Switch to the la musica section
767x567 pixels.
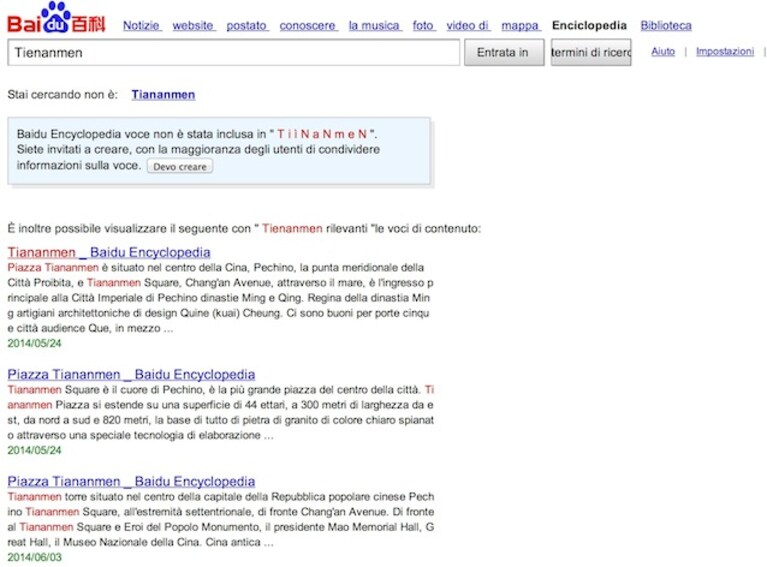[375, 25]
